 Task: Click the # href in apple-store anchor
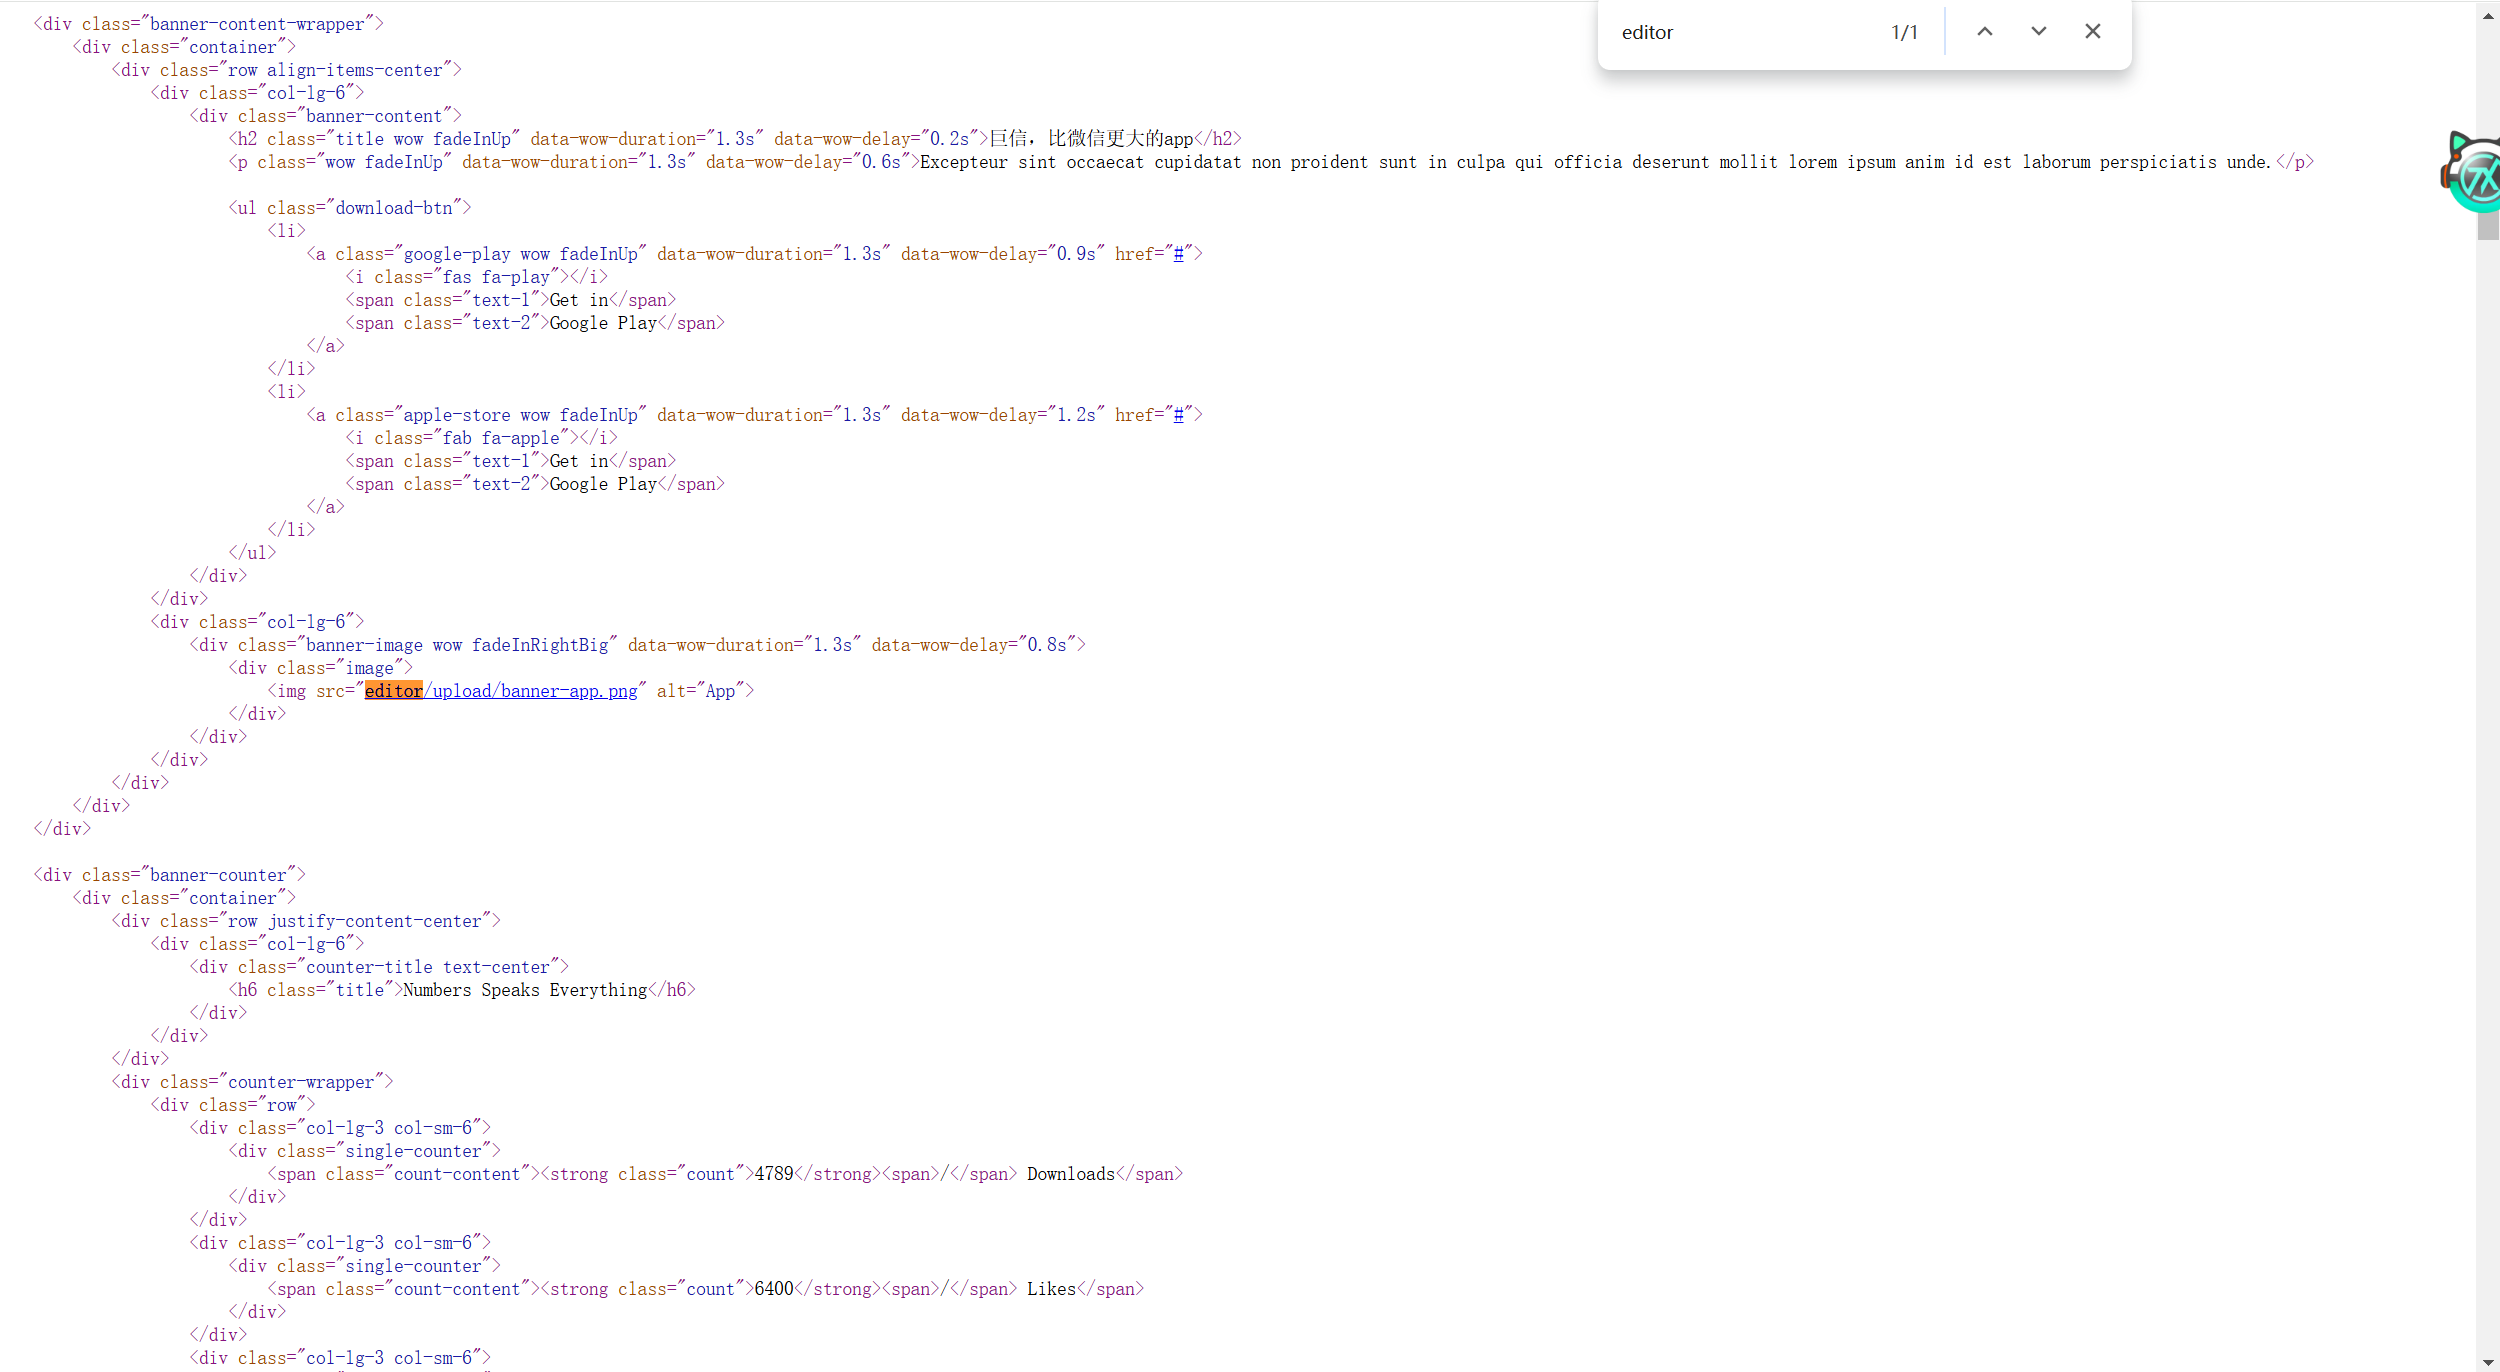[1178, 415]
